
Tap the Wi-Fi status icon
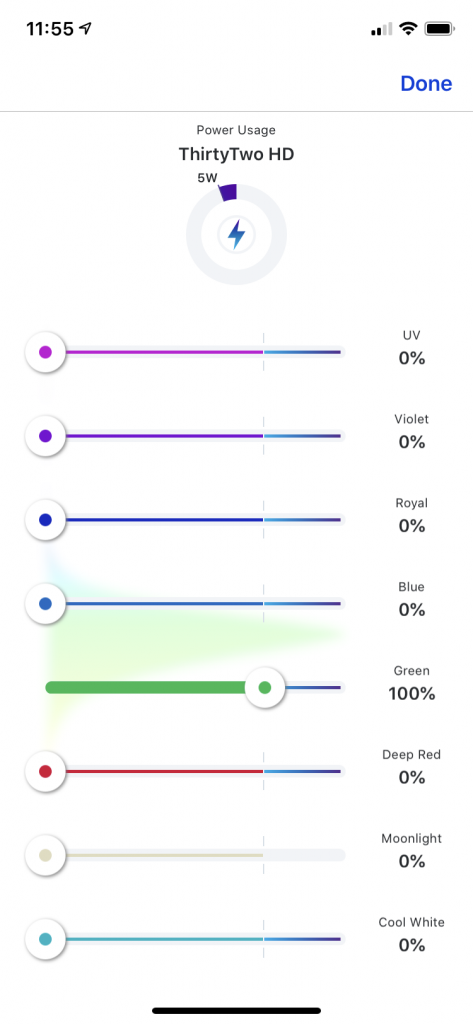tap(409, 29)
